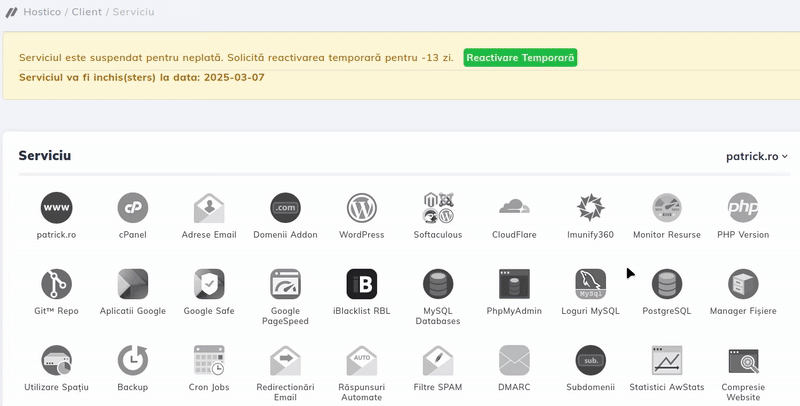Open Google Safe icon
800x406 pixels.
click(x=209, y=284)
